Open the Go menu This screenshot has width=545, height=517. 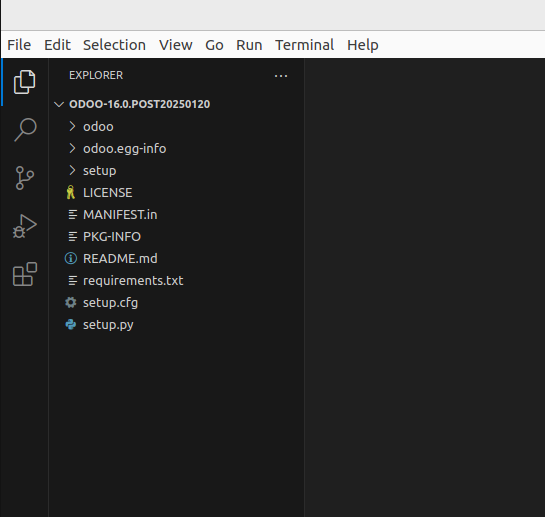(x=214, y=45)
